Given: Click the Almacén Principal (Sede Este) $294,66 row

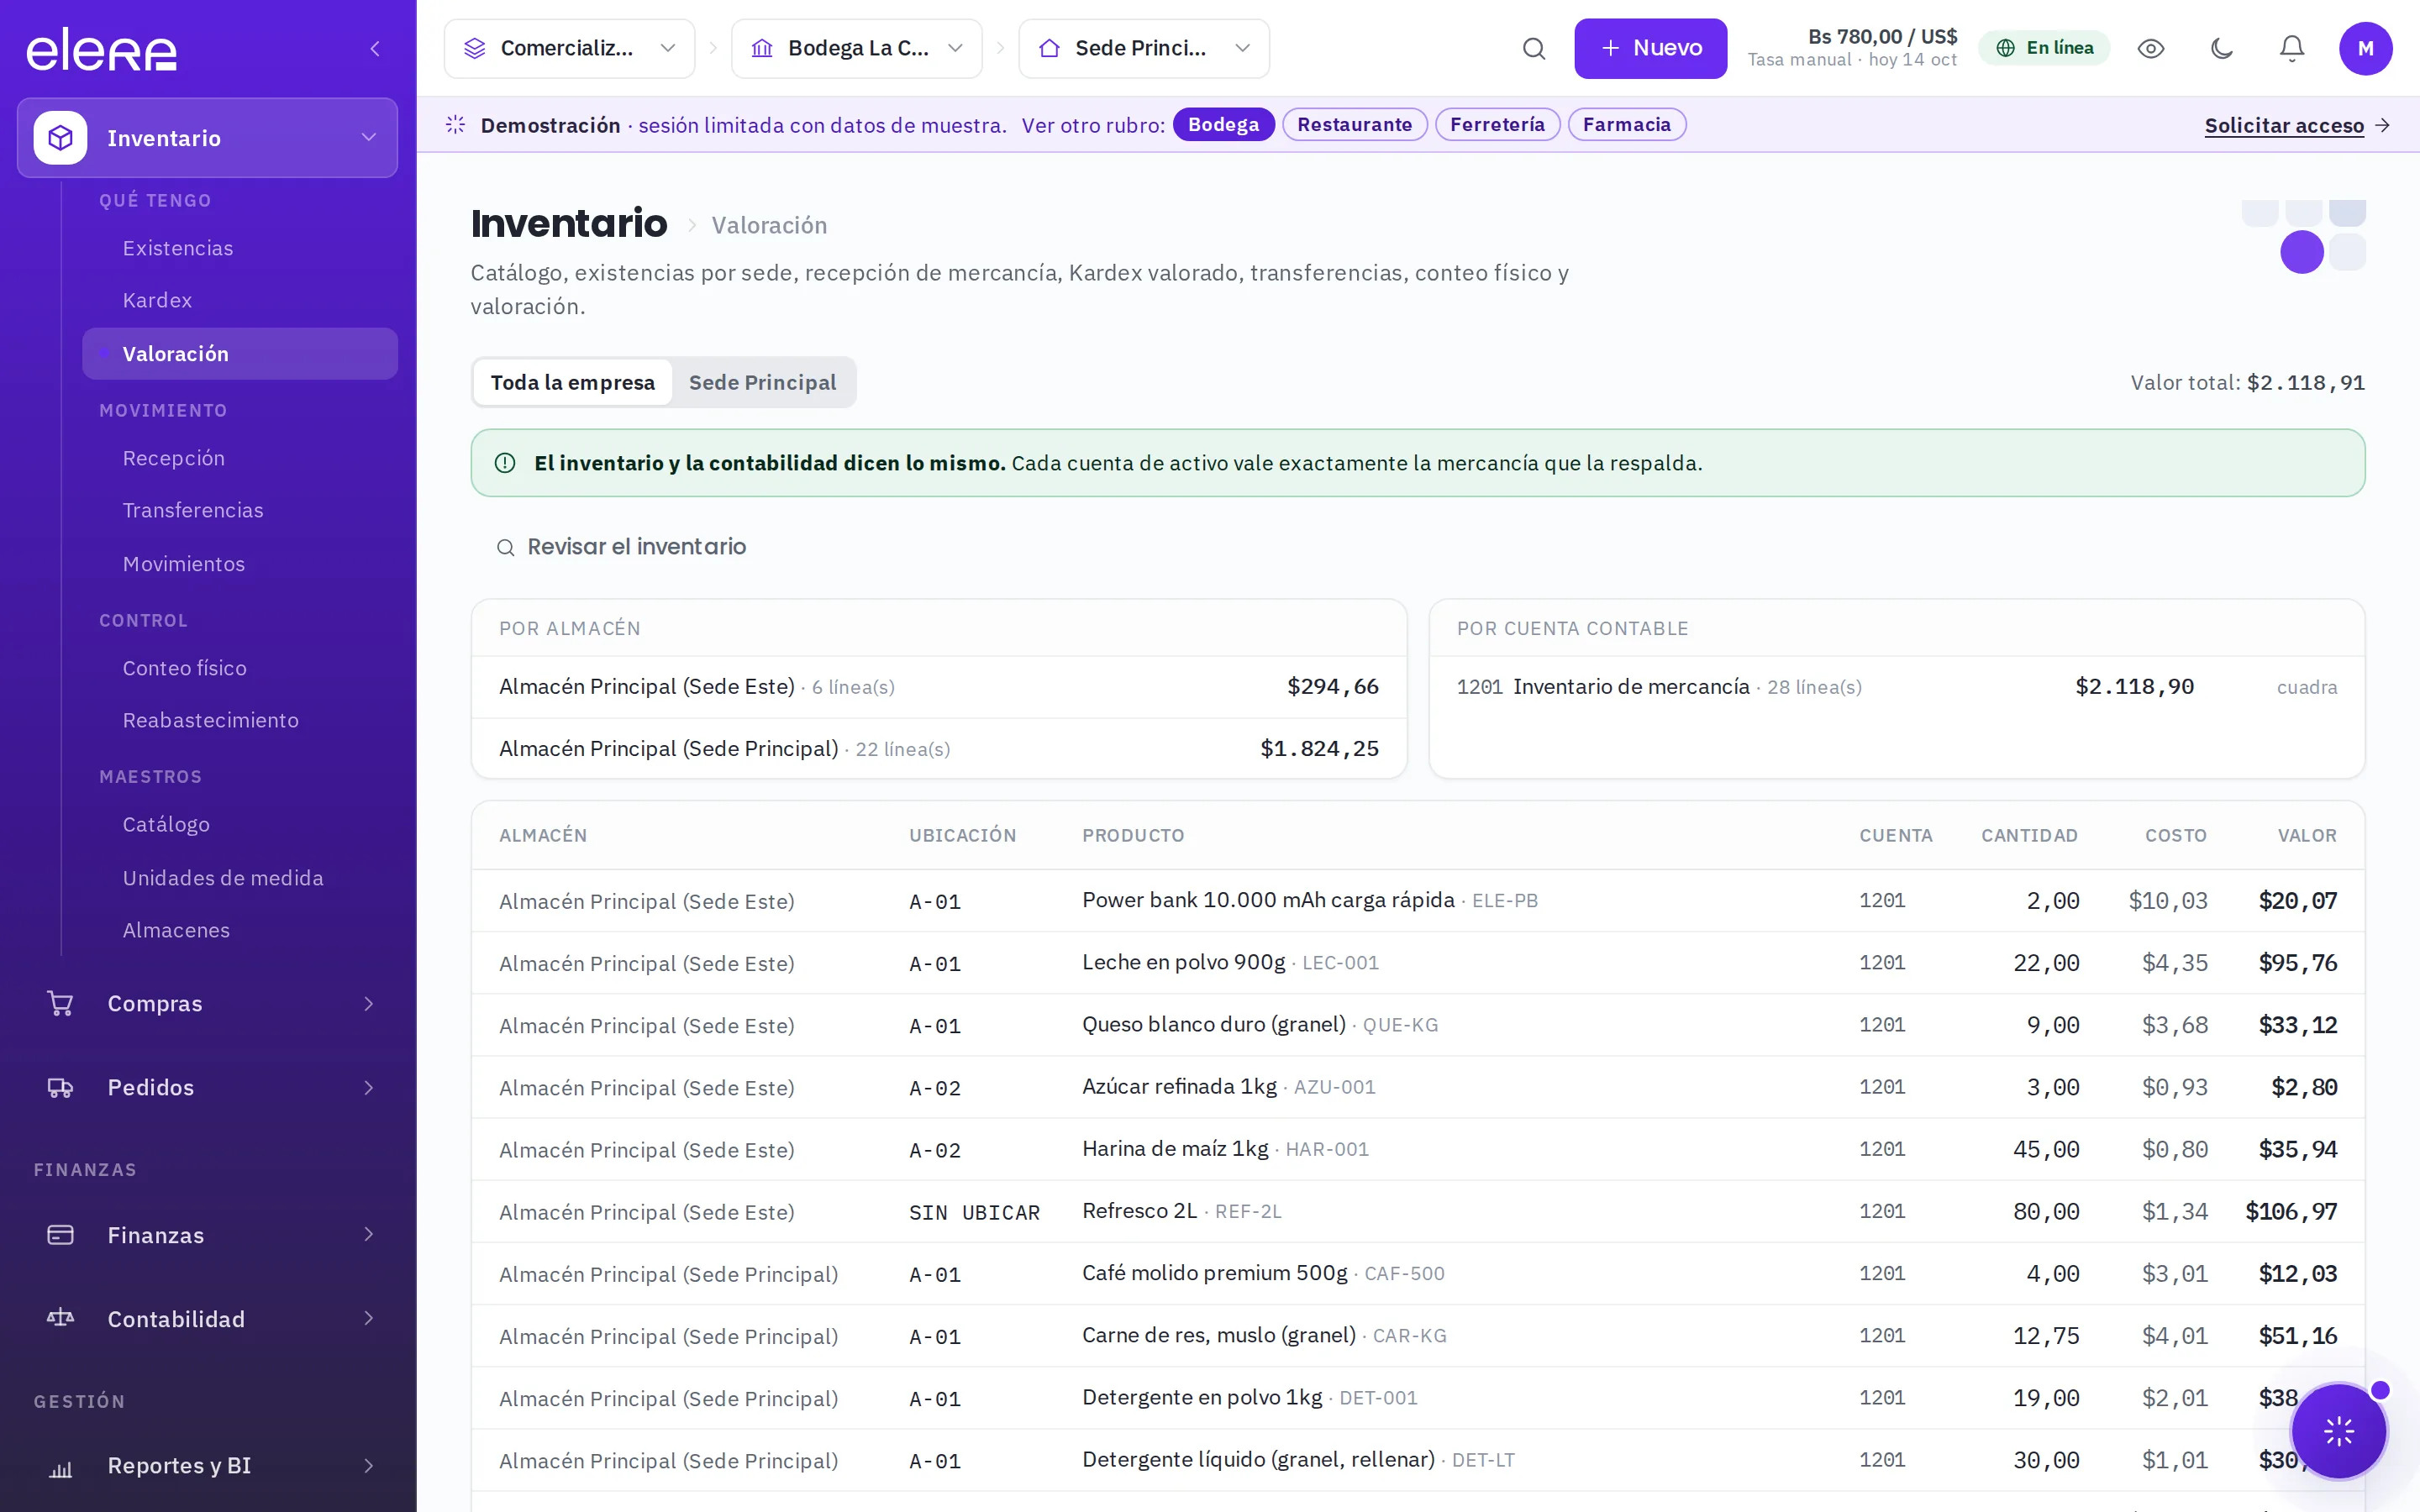Looking at the screenshot, I should (x=938, y=687).
